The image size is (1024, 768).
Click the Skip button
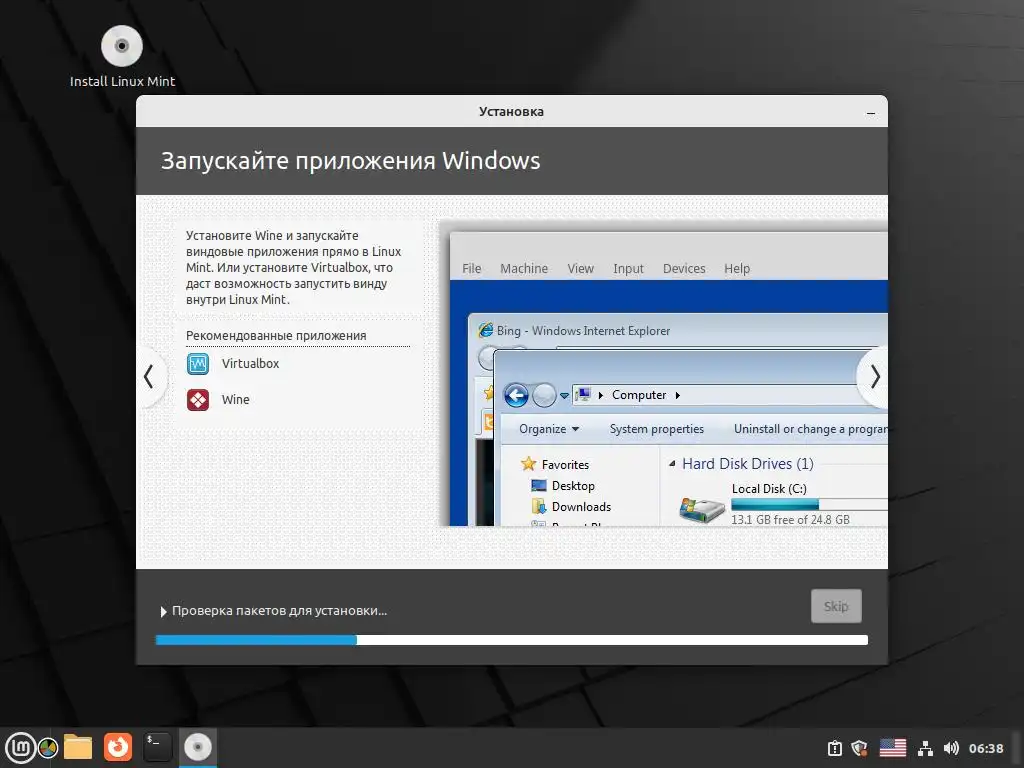836,606
